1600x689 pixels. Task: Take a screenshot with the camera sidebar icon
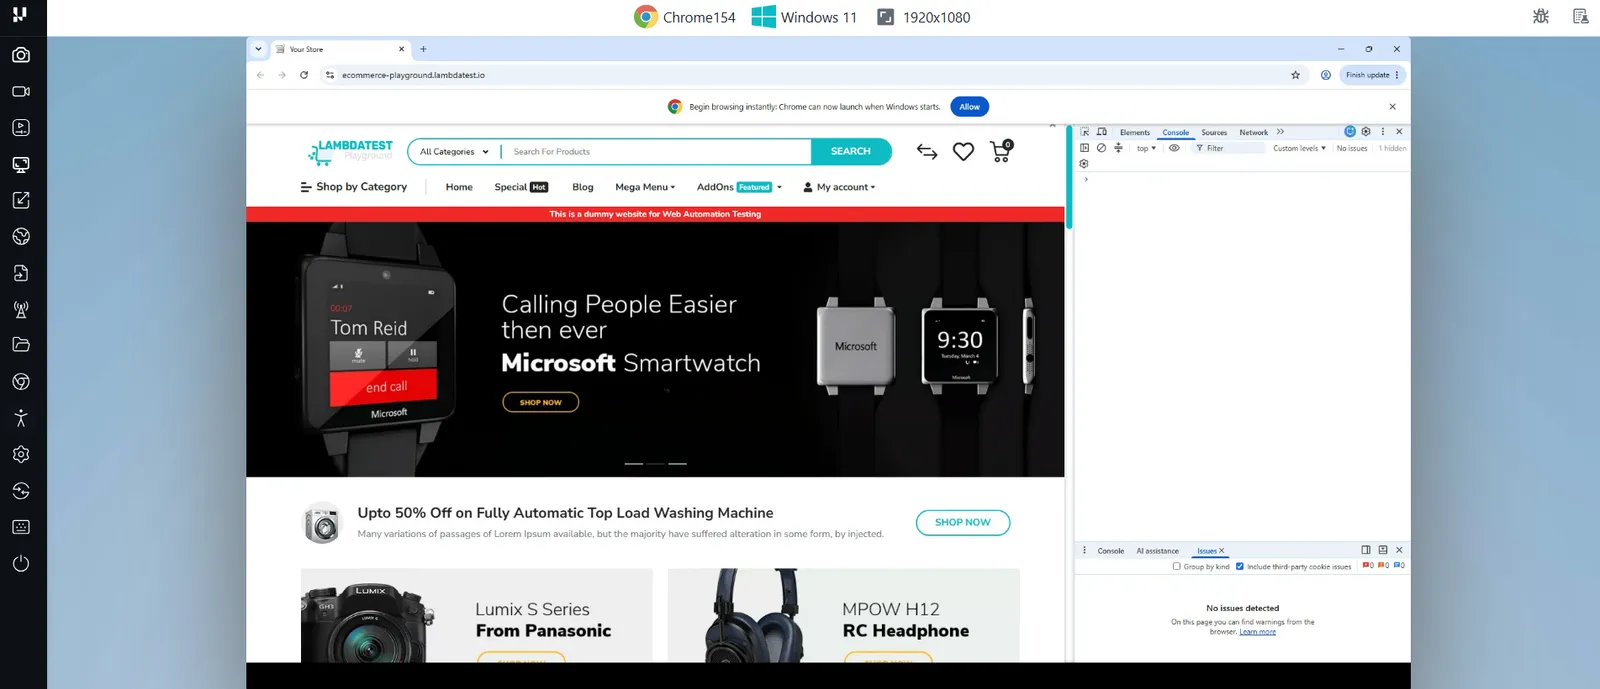[x=21, y=55]
